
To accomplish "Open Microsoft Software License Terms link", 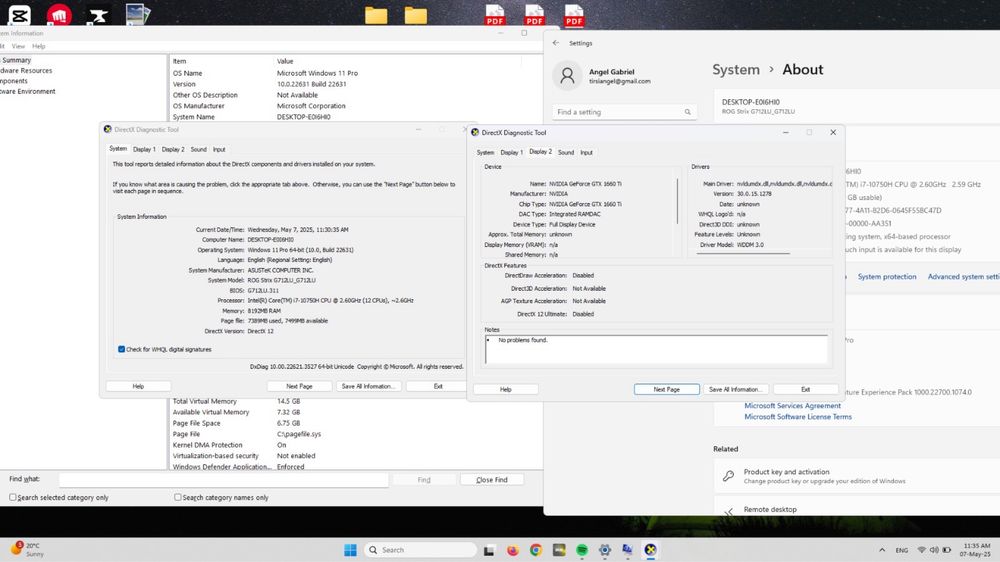I will click(x=798, y=417).
